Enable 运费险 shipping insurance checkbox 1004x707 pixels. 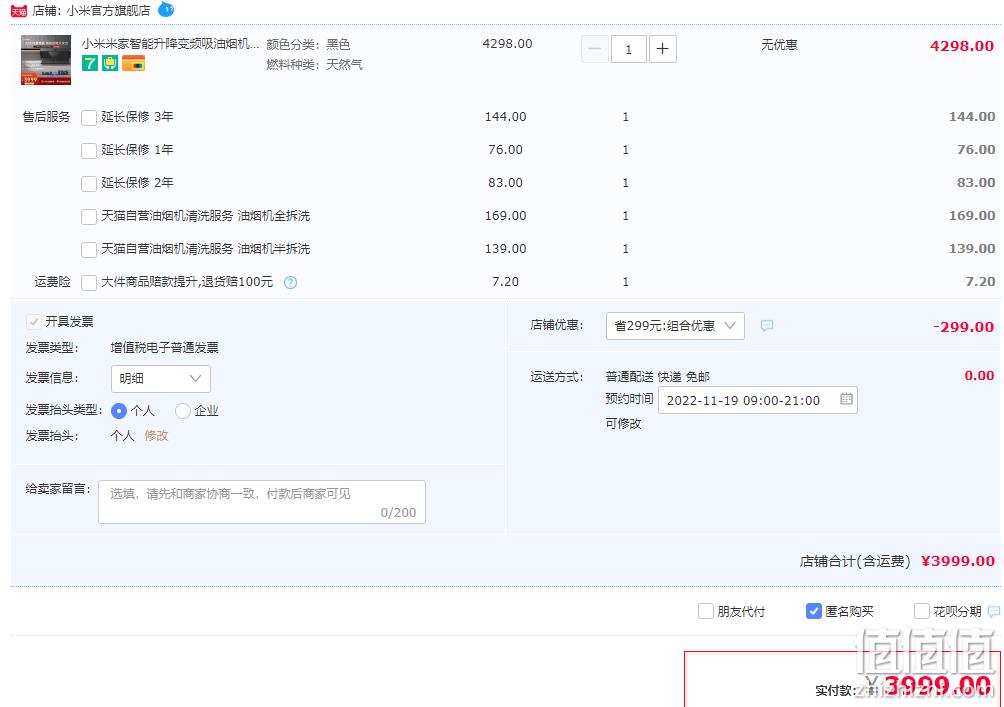click(x=89, y=282)
